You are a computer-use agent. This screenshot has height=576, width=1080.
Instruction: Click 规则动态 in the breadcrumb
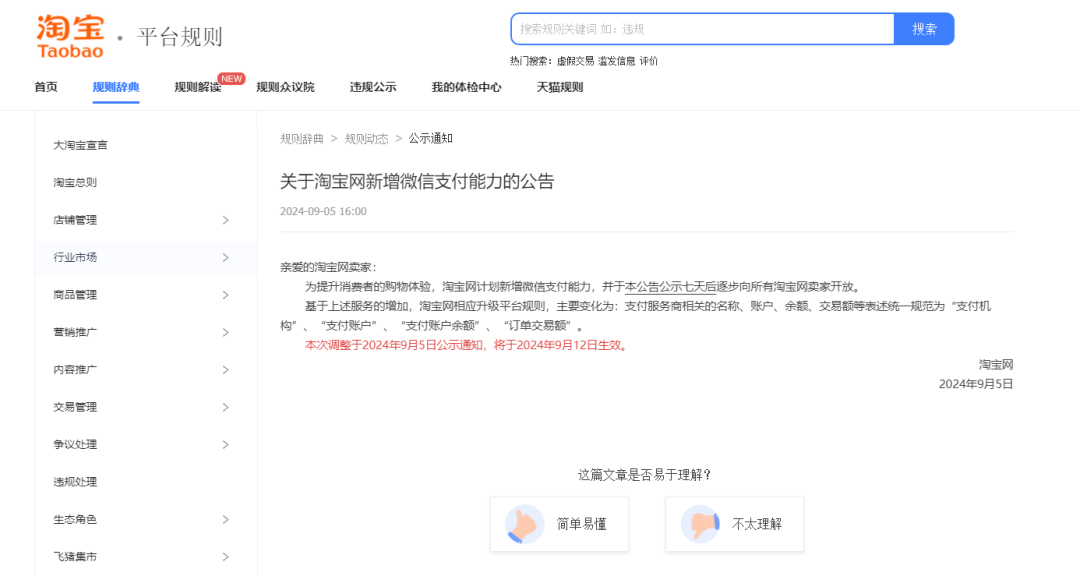pos(366,138)
